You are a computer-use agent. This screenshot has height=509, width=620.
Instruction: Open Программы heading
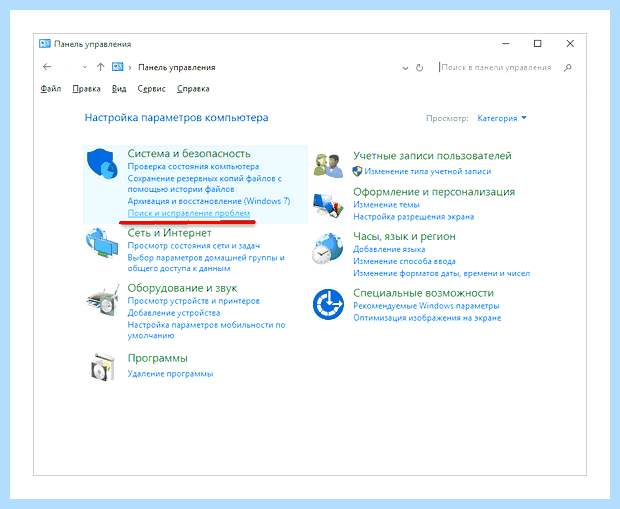coord(157,358)
